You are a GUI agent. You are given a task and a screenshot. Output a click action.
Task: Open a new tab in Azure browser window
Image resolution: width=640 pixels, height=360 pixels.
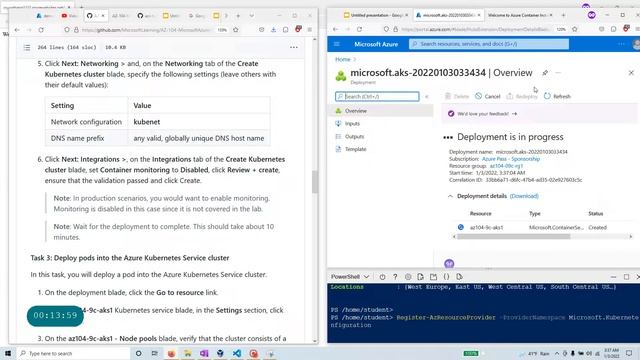pos(563,15)
